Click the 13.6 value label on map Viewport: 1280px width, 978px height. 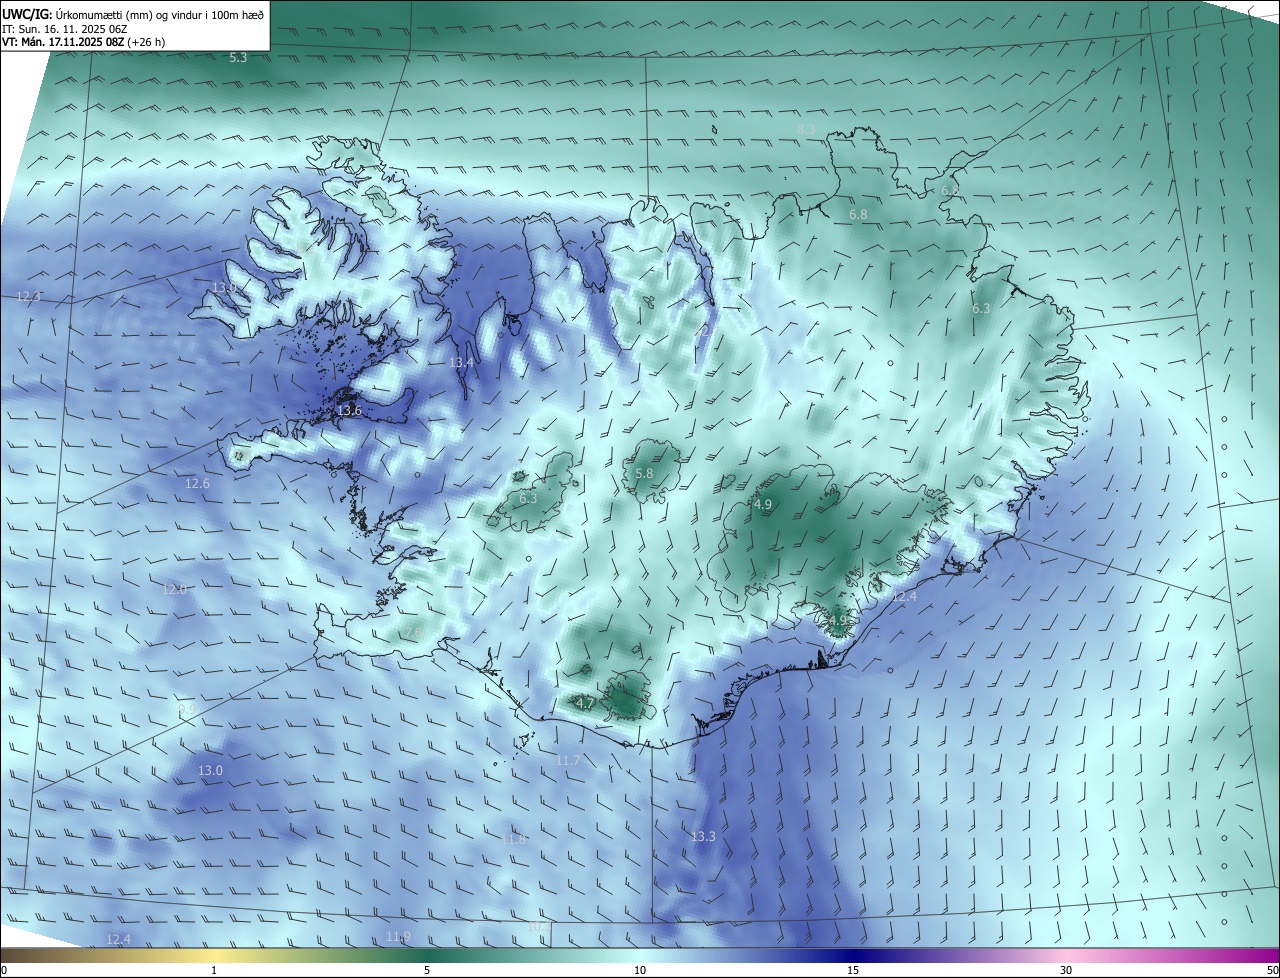[x=349, y=411]
